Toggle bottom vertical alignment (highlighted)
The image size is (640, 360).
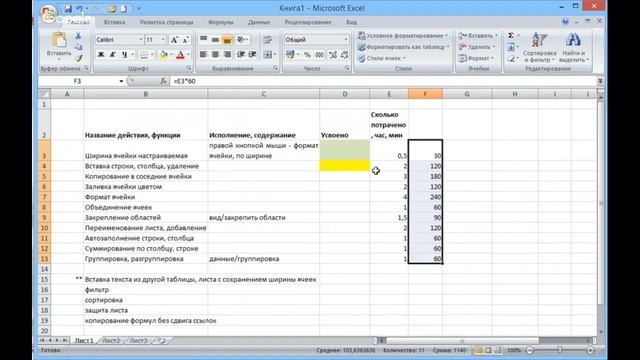point(227,40)
